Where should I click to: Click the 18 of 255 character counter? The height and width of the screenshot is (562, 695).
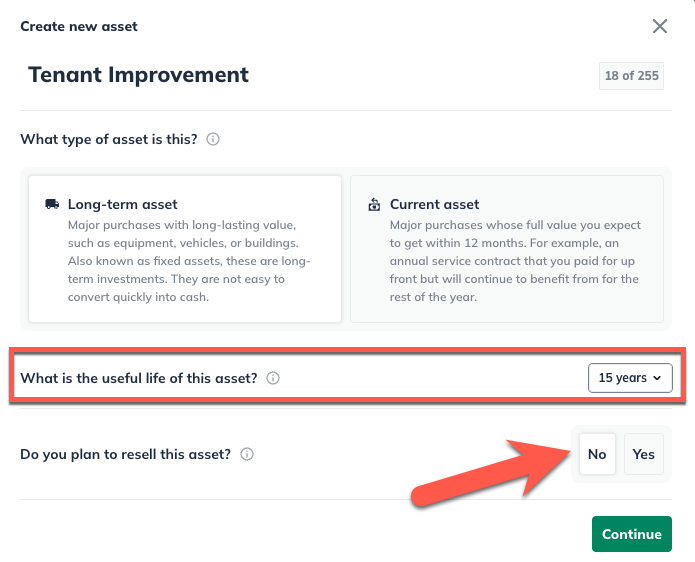(631, 76)
